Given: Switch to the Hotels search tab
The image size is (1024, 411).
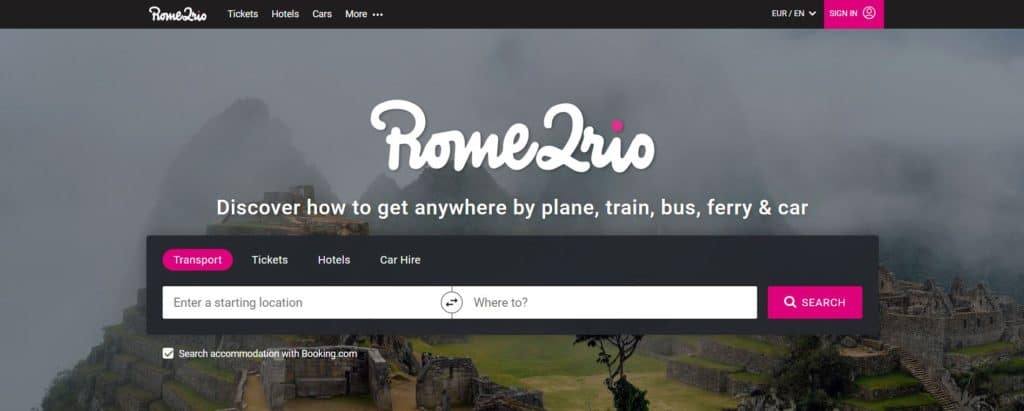Looking at the screenshot, I should 334,259.
